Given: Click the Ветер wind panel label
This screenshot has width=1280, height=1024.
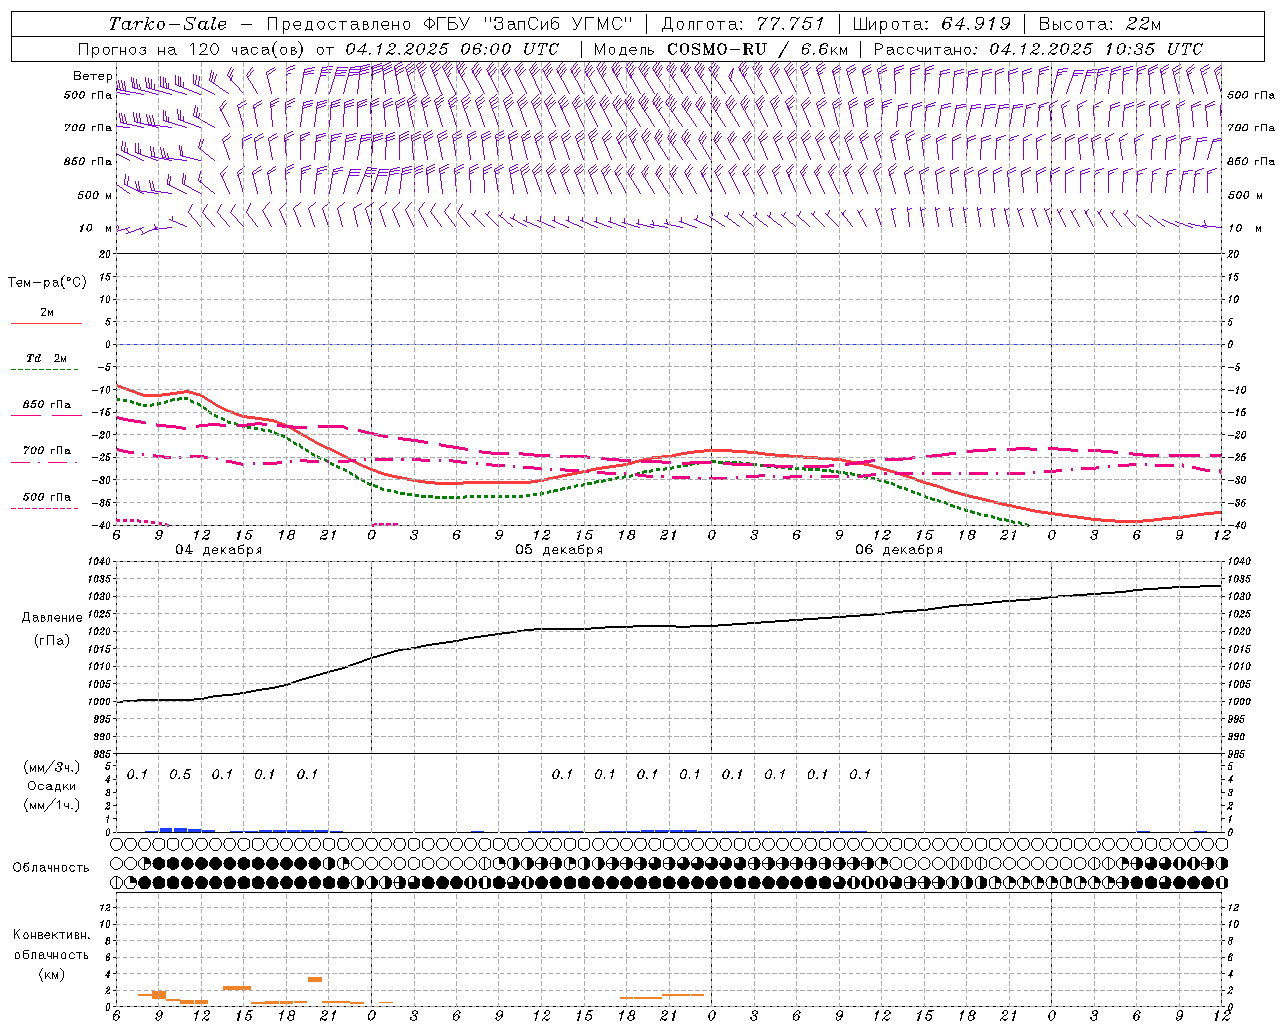Looking at the screenshot, I should [x=92, y=76].
